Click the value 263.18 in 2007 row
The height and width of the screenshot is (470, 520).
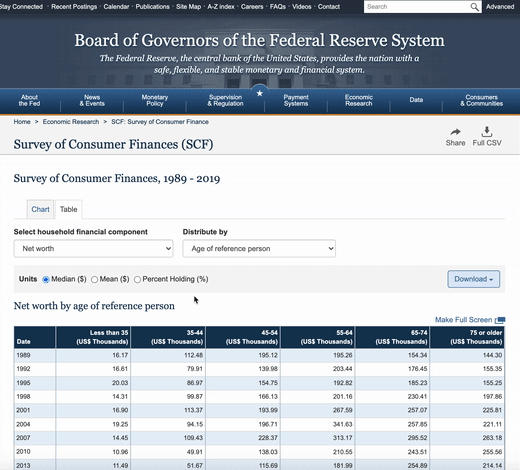point(492,438)
